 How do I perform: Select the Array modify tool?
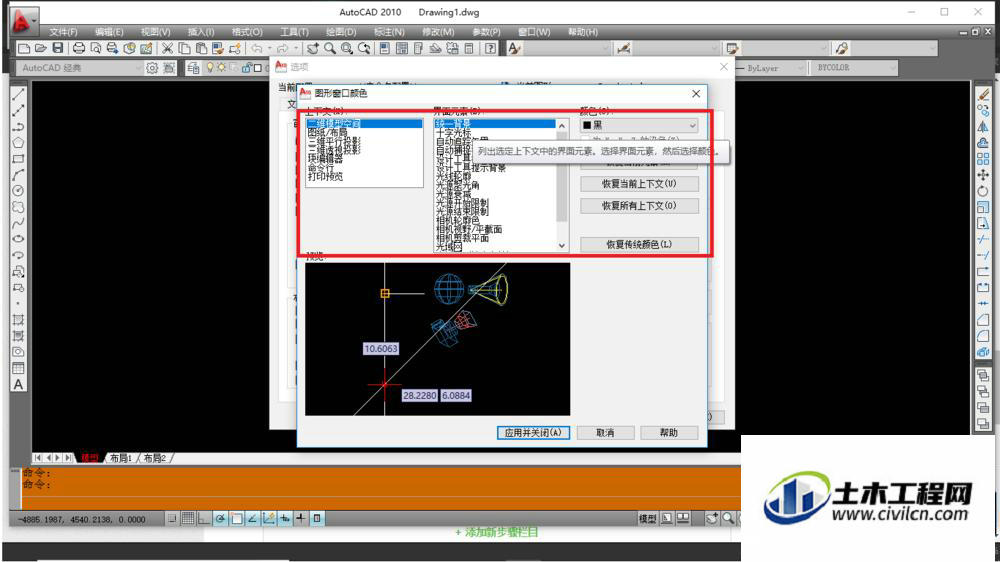pos(983,159)
